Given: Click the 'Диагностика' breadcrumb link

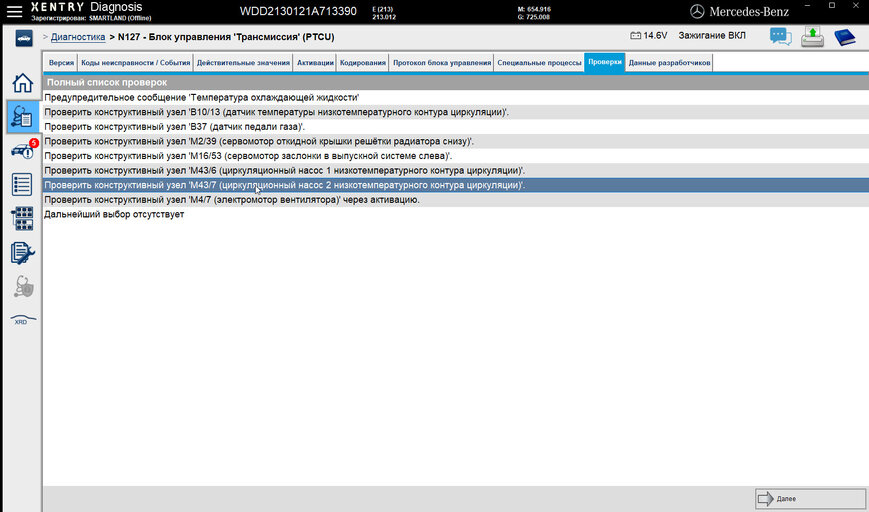Looking at the screenshot, I should (x=78, y=37).
